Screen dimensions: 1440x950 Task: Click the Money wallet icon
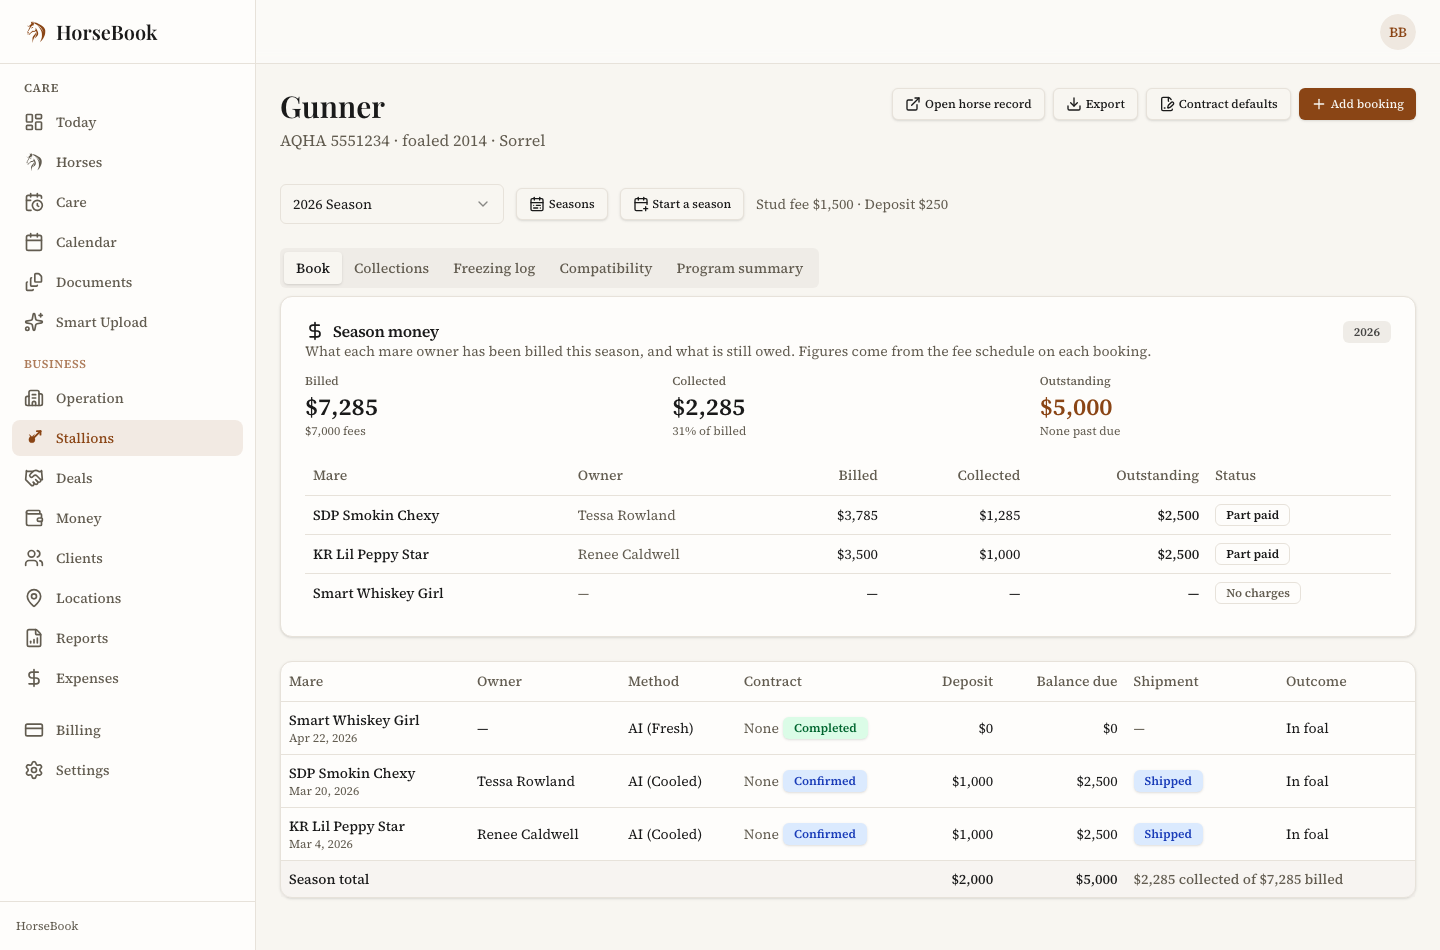click(x=34, y=518)
